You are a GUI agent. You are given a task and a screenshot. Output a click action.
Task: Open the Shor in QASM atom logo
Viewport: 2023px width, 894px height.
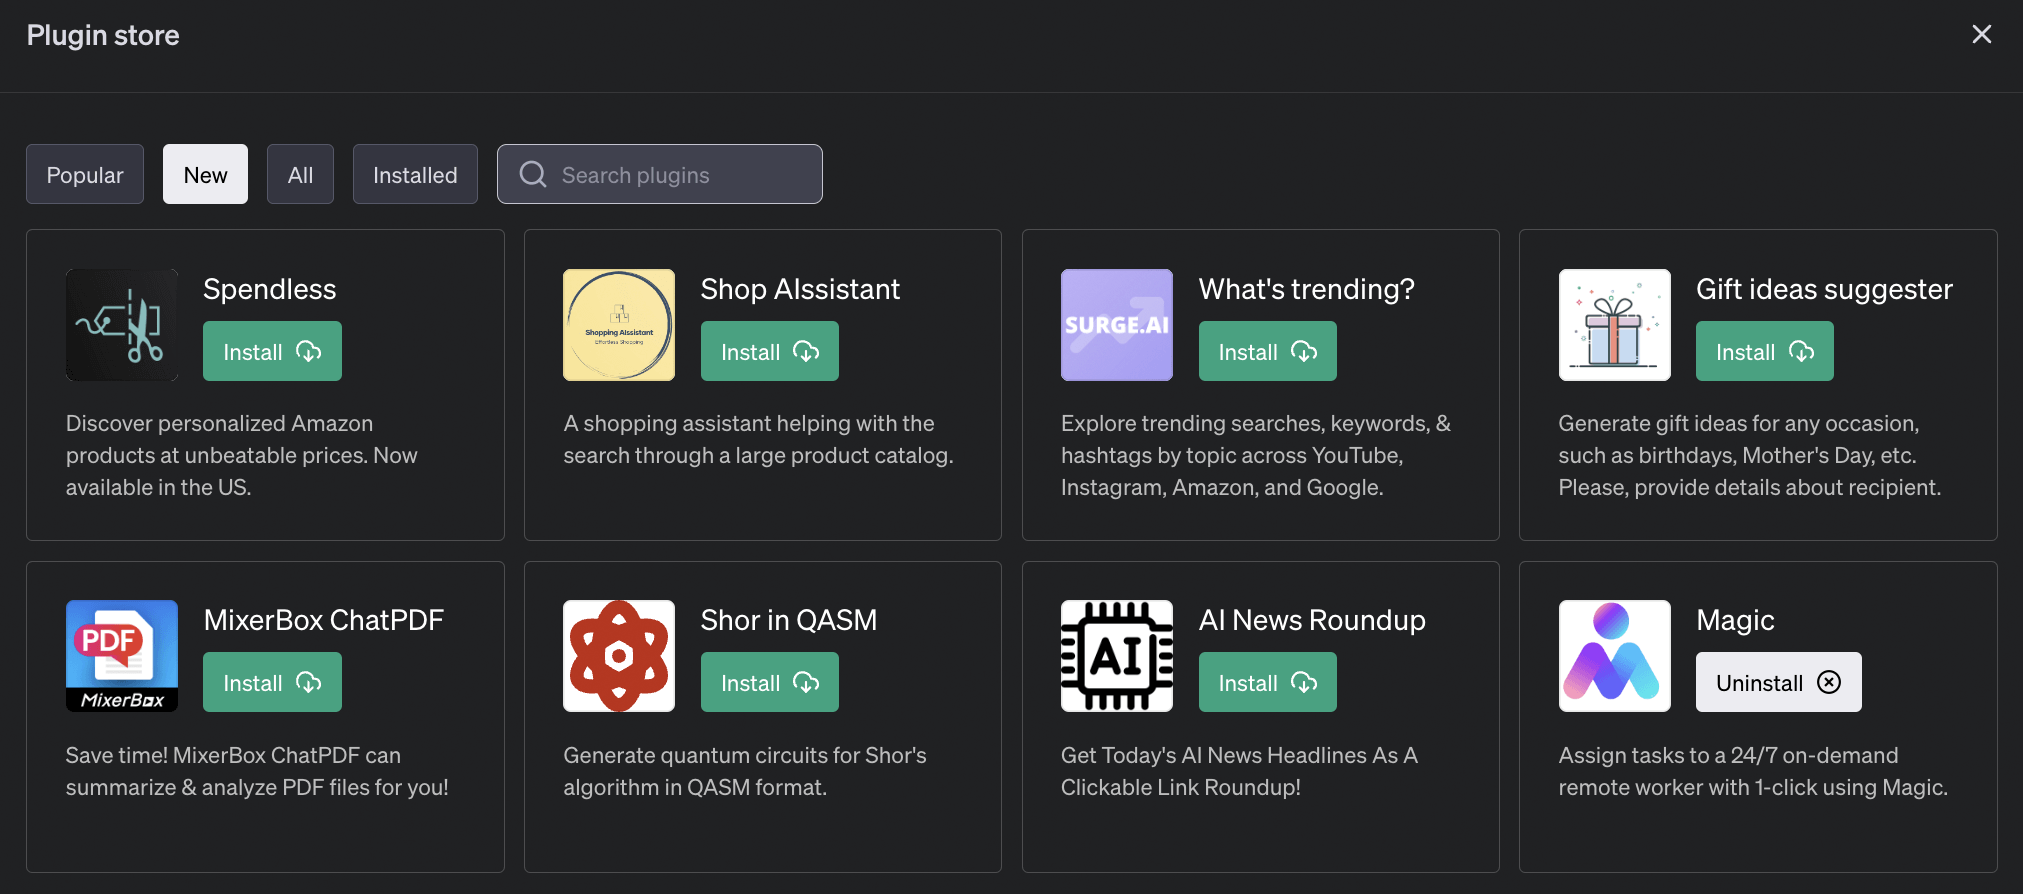(619, 656)
